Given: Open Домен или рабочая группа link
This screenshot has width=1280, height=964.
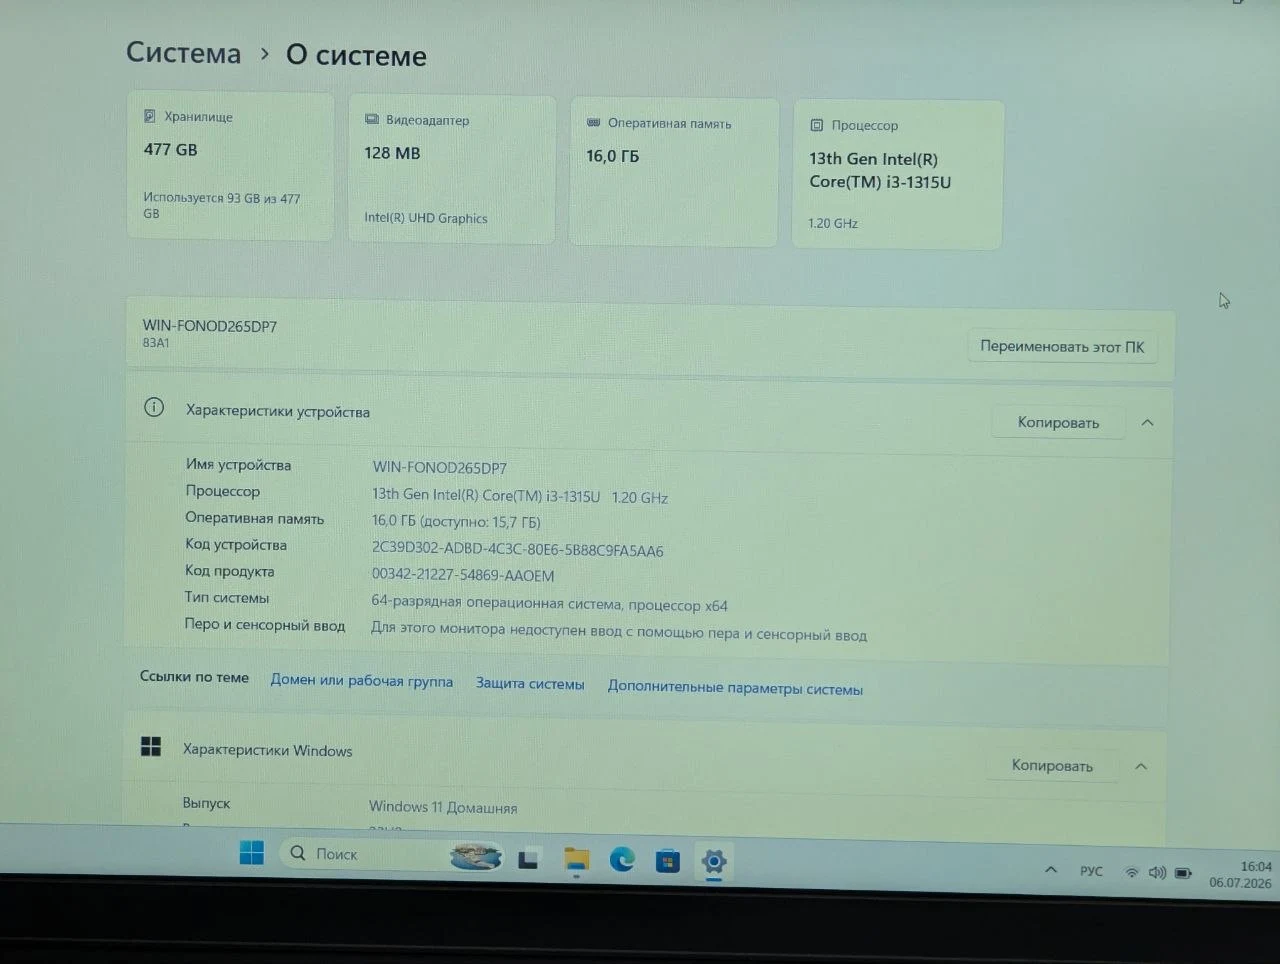Looking at the screenshot, I should pos(362,680).
